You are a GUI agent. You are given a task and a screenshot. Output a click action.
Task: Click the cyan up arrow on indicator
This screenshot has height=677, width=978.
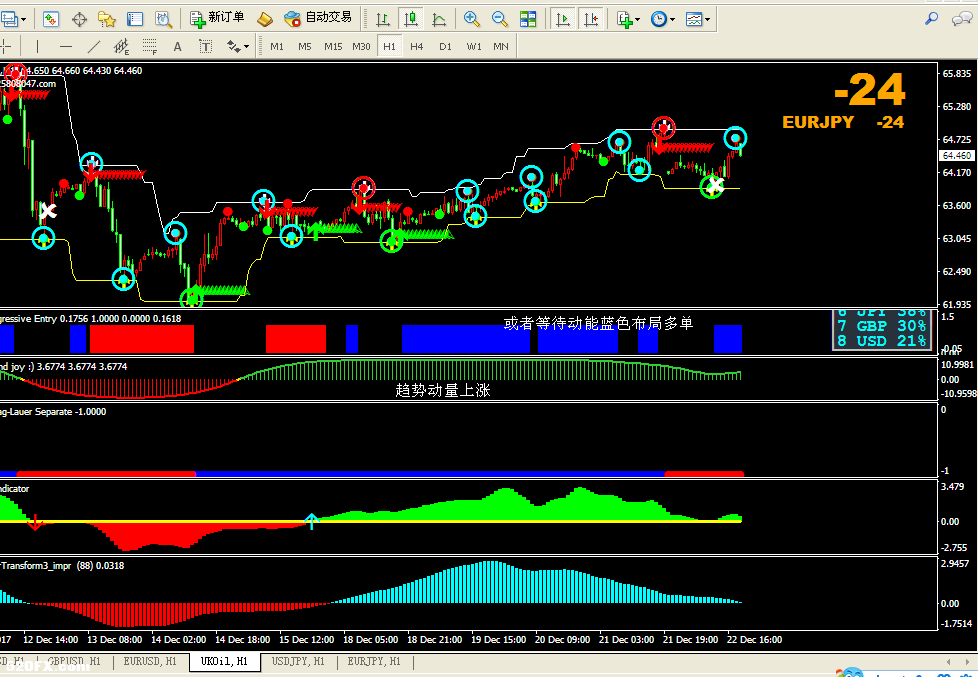point(311,520)
